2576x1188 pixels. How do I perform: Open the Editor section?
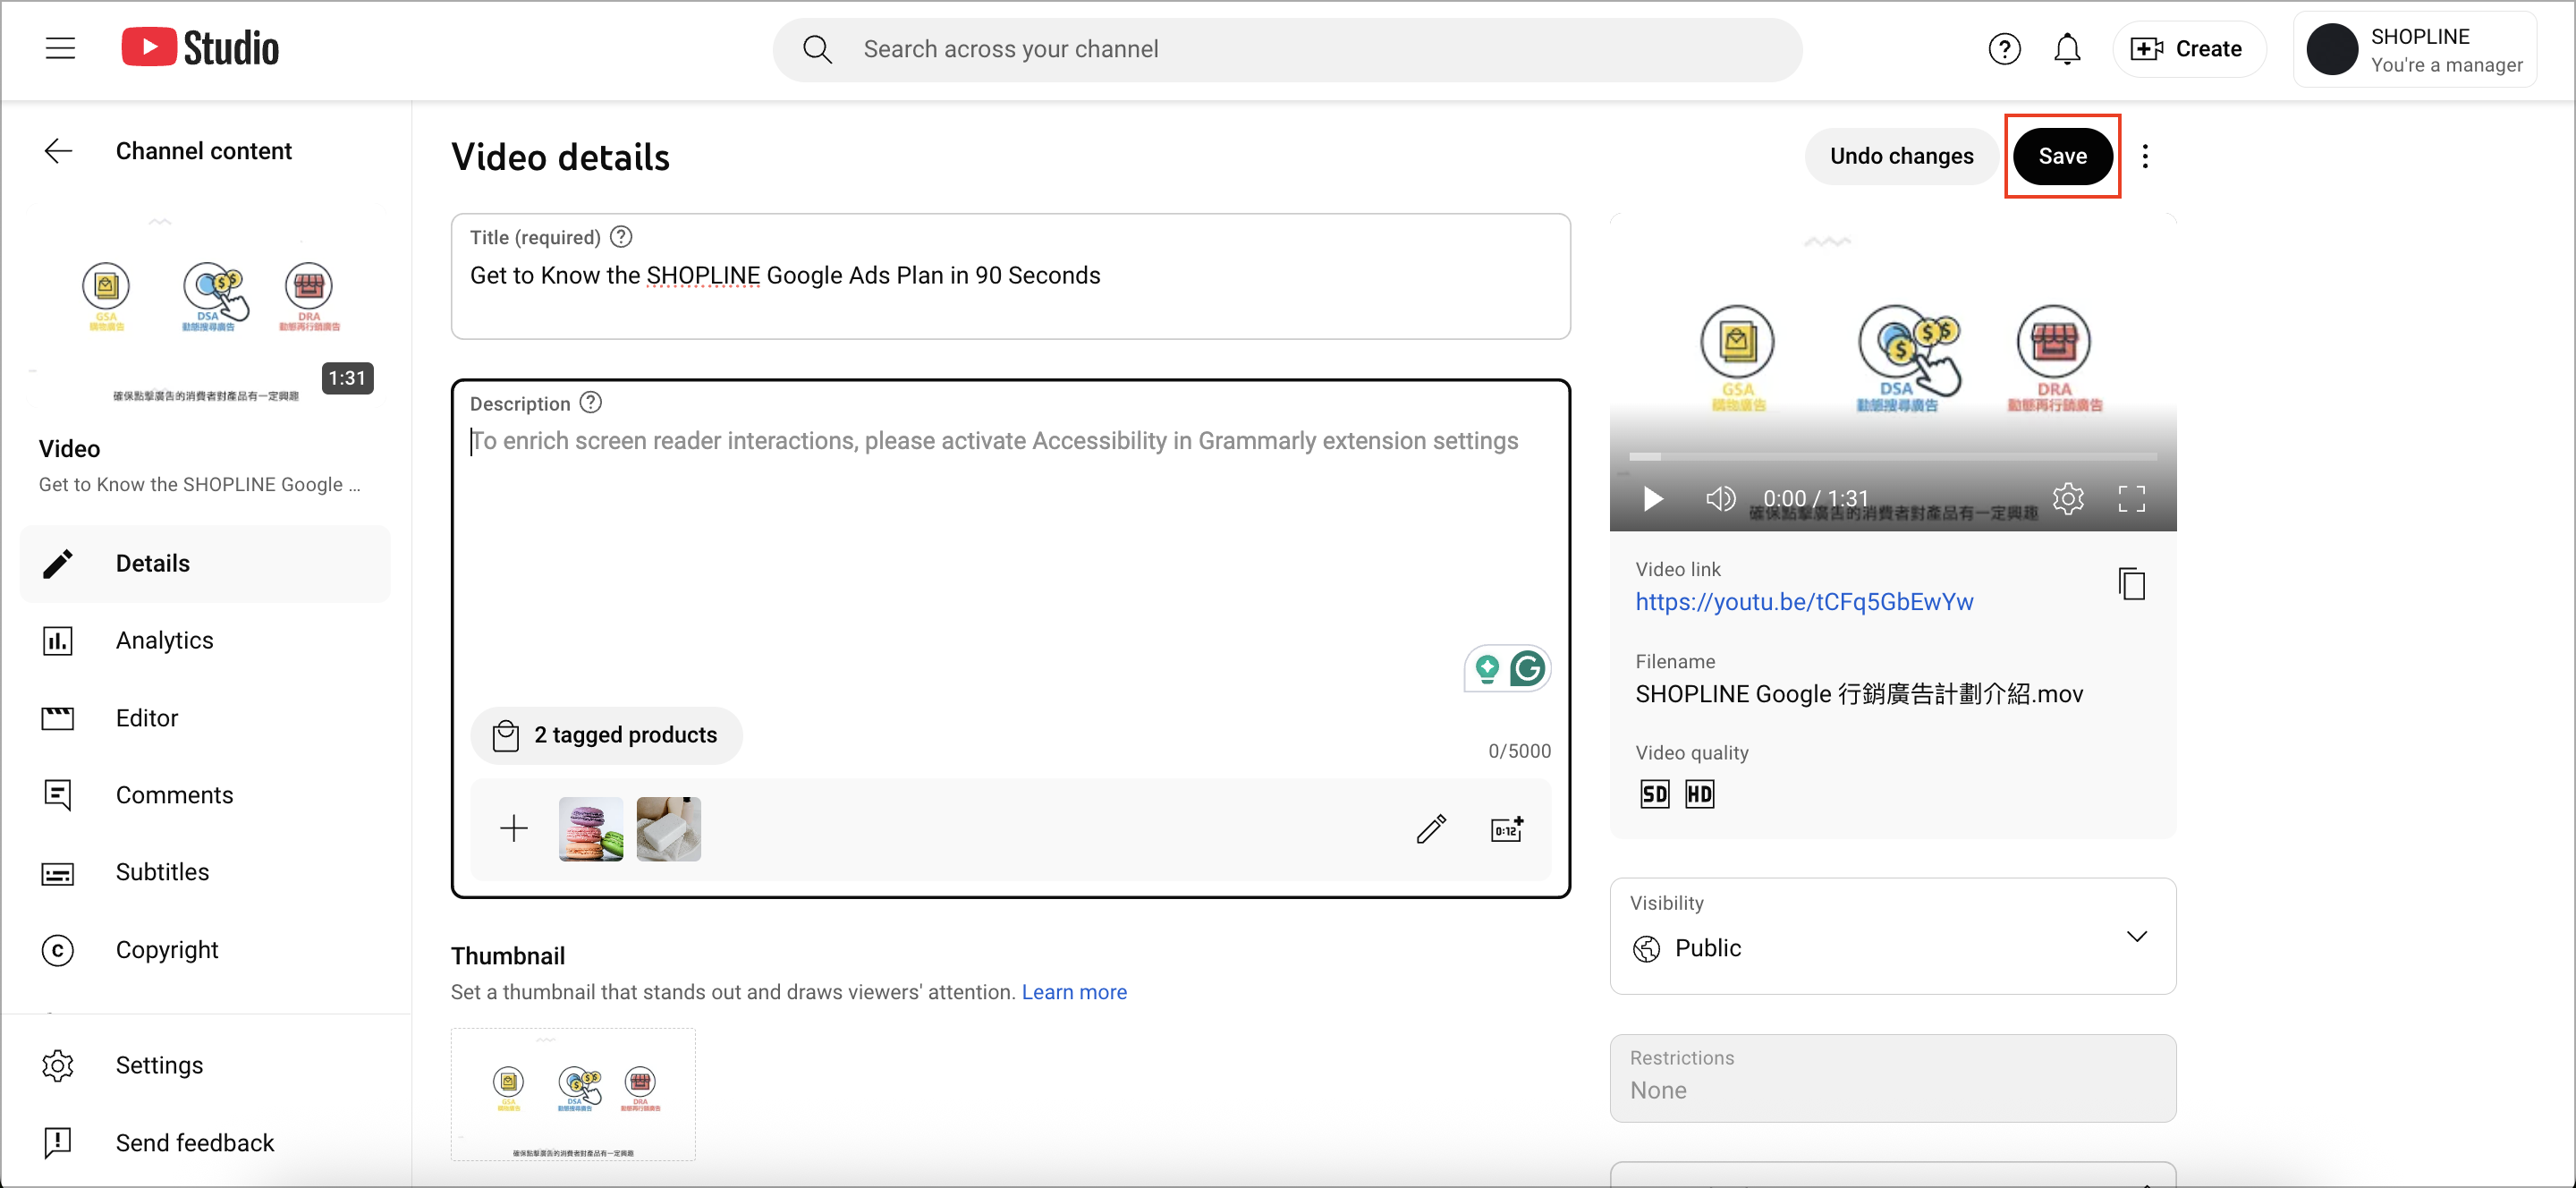205,718
